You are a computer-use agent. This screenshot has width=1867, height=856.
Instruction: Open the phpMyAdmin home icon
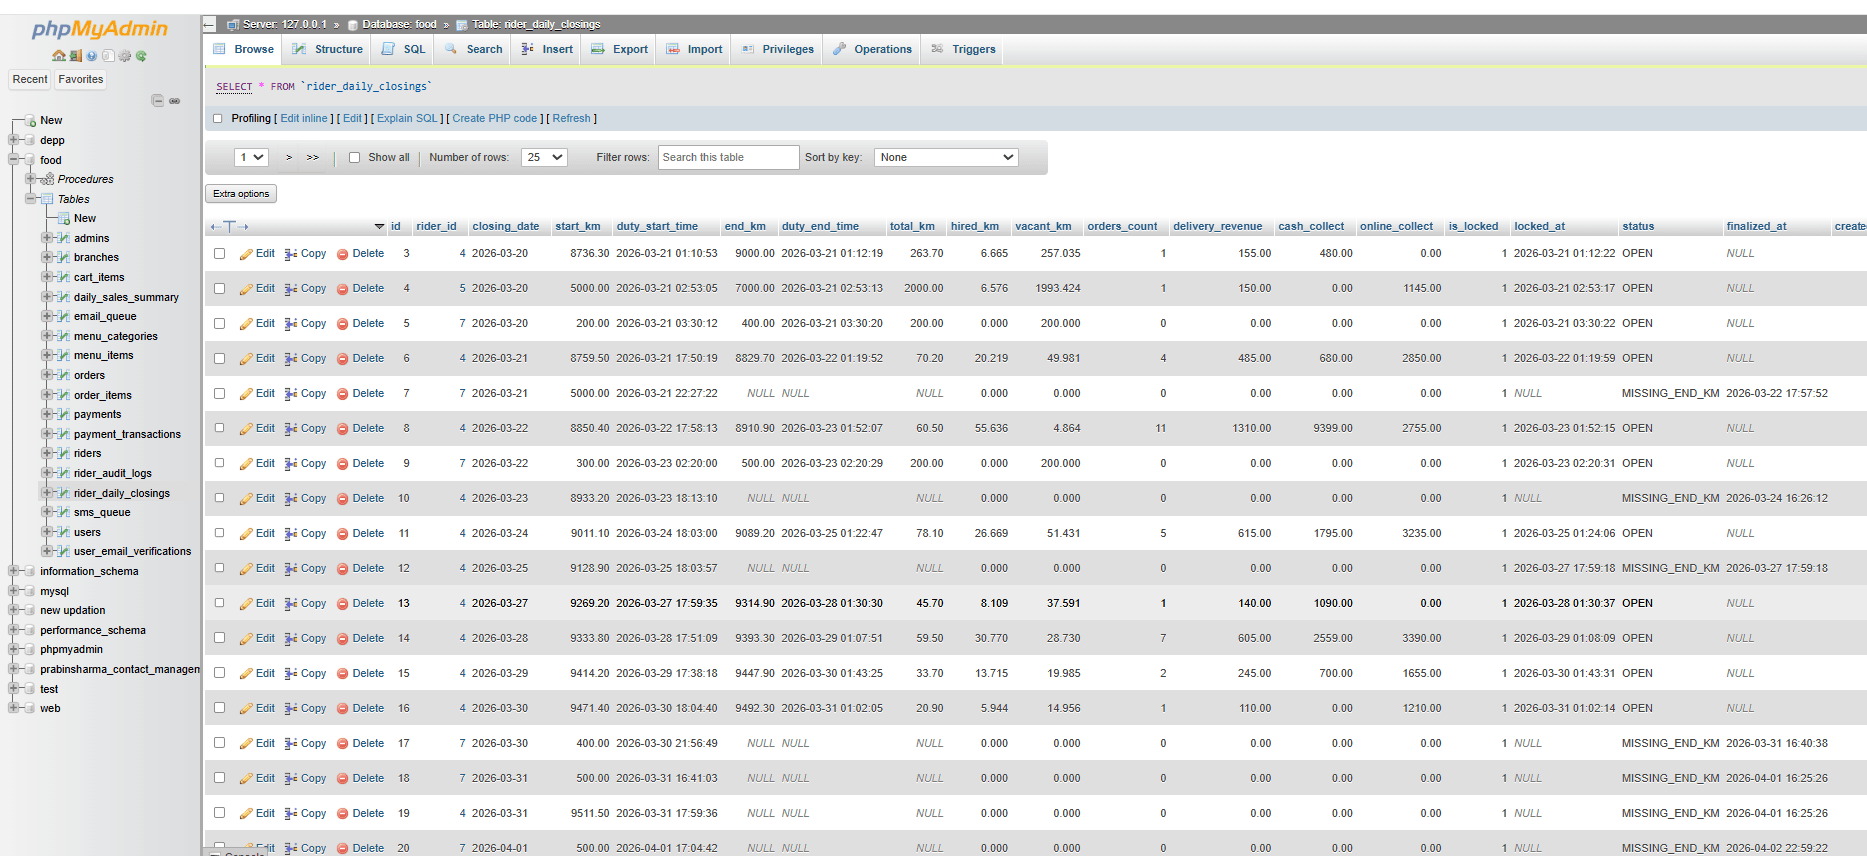(59, 56)
